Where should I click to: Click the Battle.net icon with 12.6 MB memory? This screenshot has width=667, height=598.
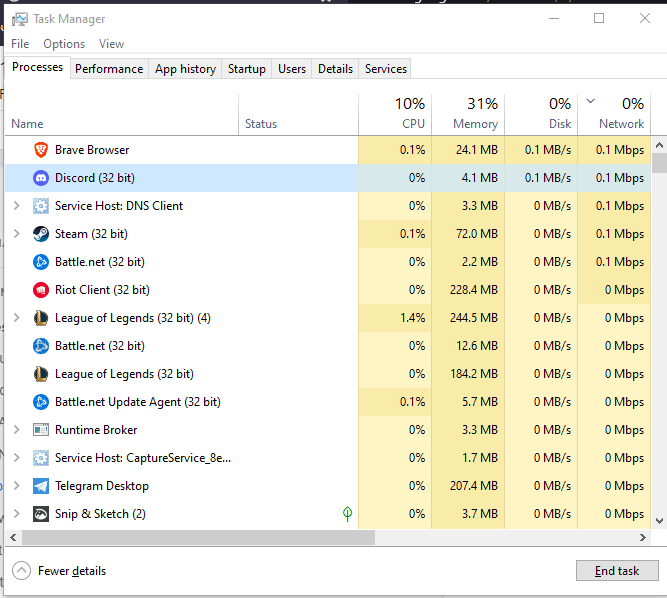(41, 346)
